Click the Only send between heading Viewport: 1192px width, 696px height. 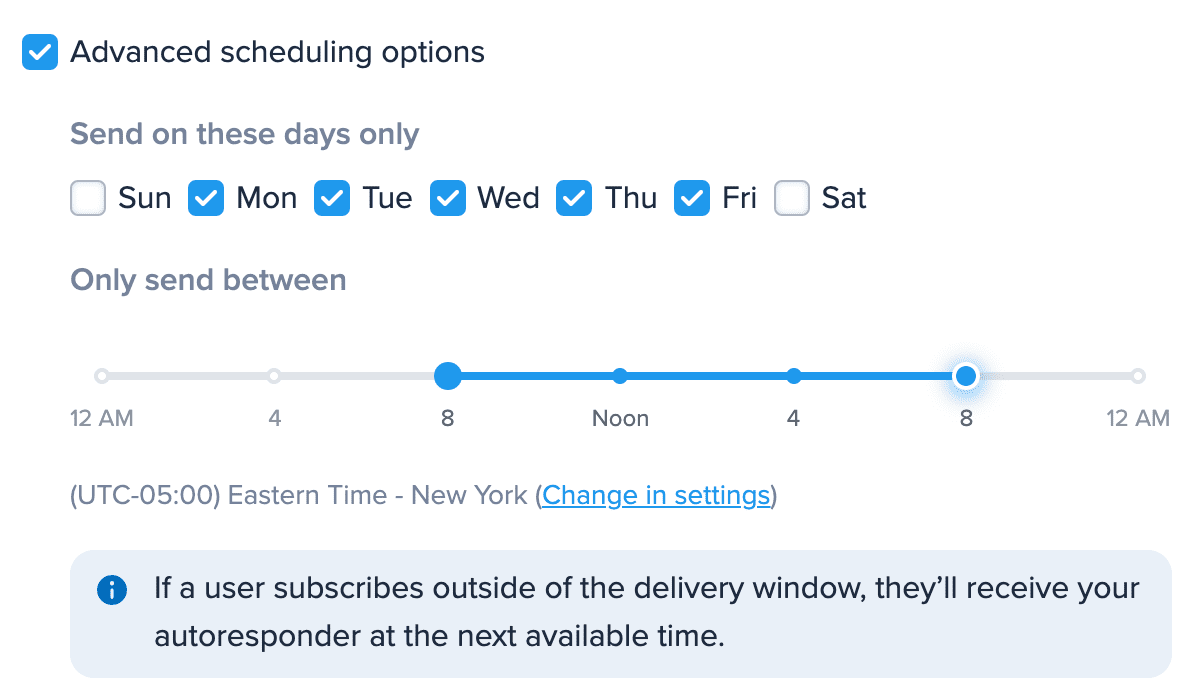point(207,280)
